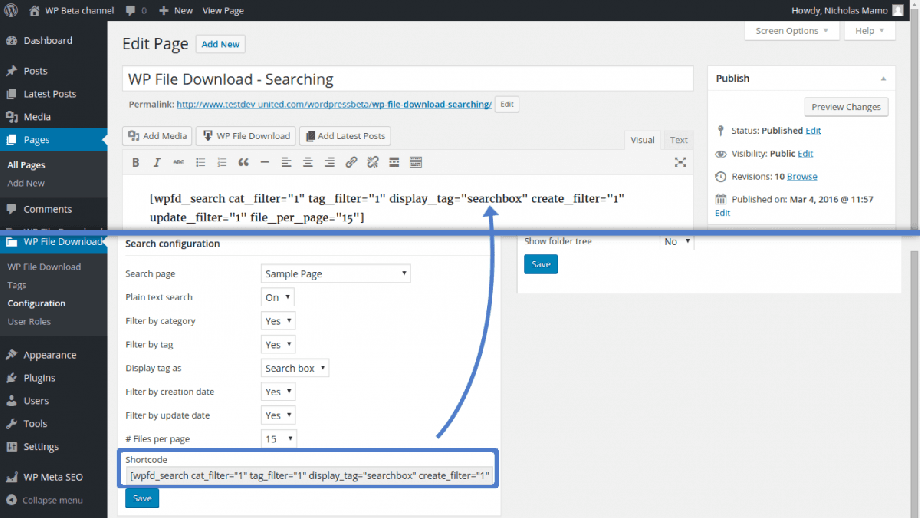The image size is (920, 518).
Task: Click the WordPress logo in admin bar
Action: pos(11,10)
